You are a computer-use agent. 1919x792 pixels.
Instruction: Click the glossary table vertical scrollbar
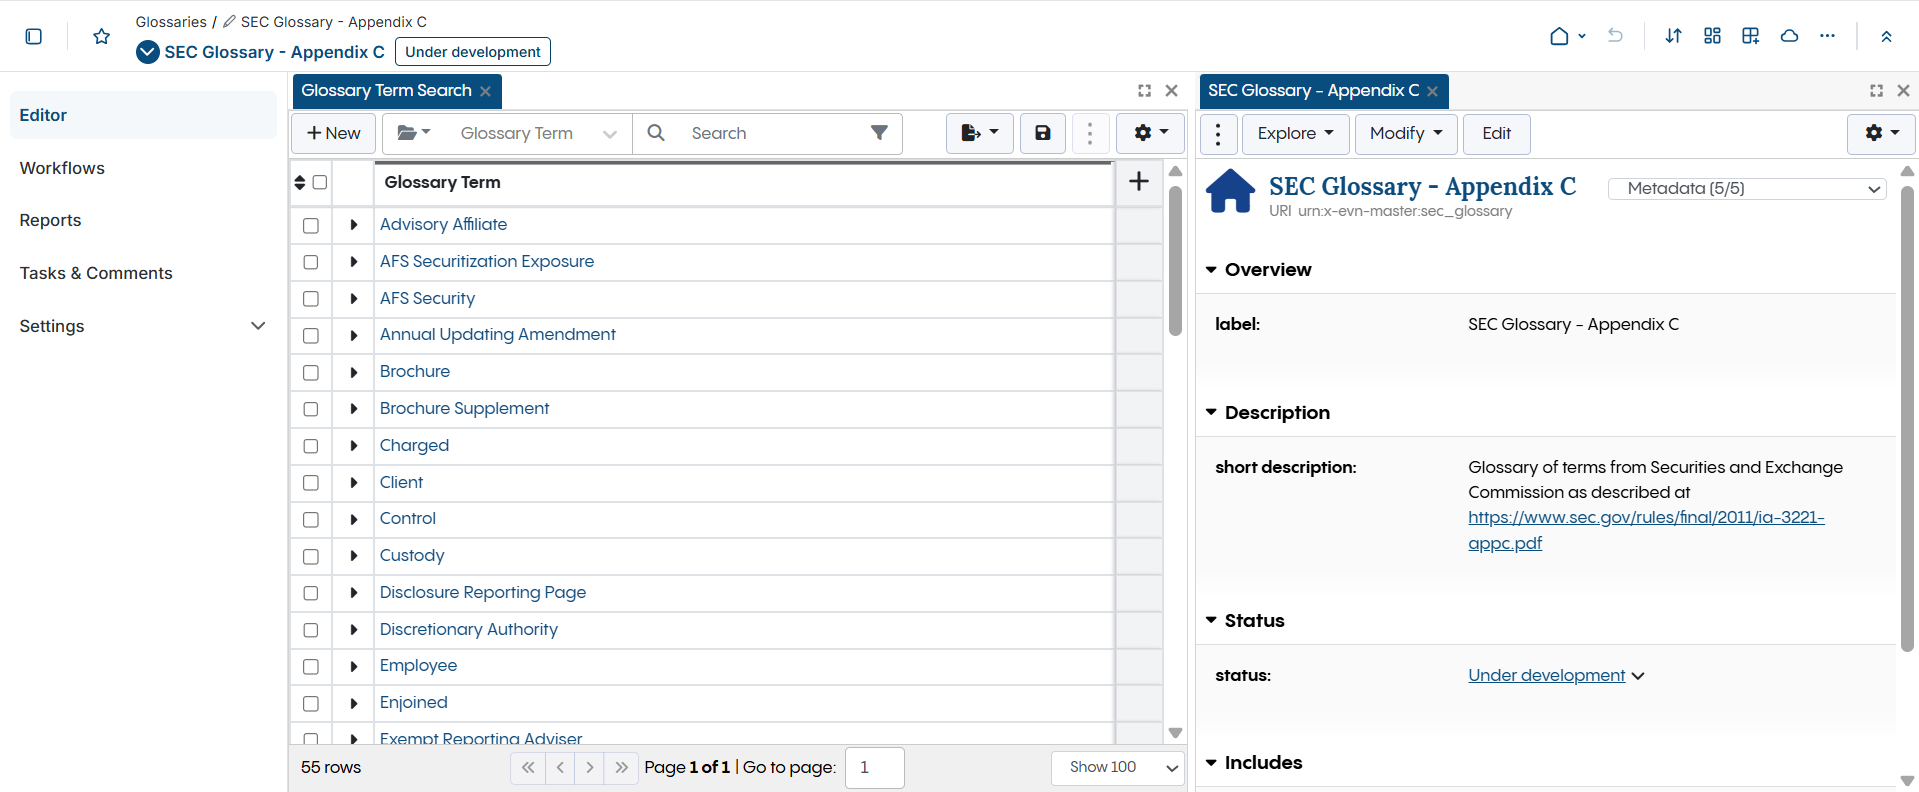1176,260
